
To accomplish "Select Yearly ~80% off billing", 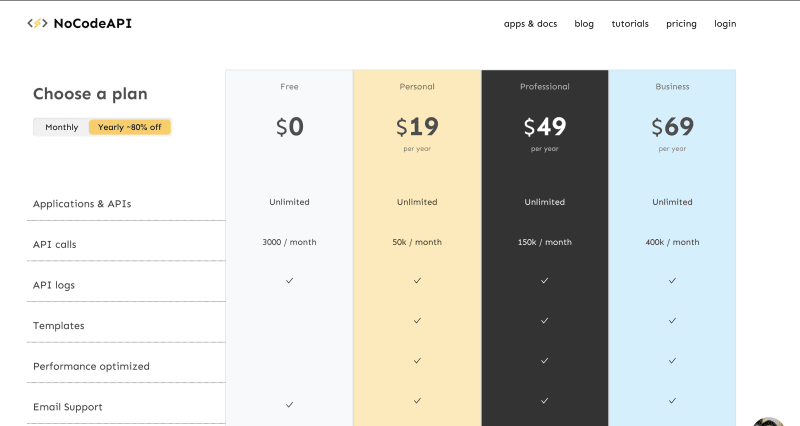I will (130, 127).
